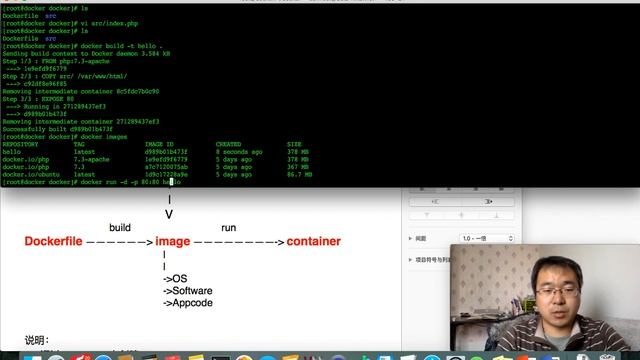The height and width of the screenshot is (360, 640).
Task: Align text to middle vertically
Action: click(462, 215)
